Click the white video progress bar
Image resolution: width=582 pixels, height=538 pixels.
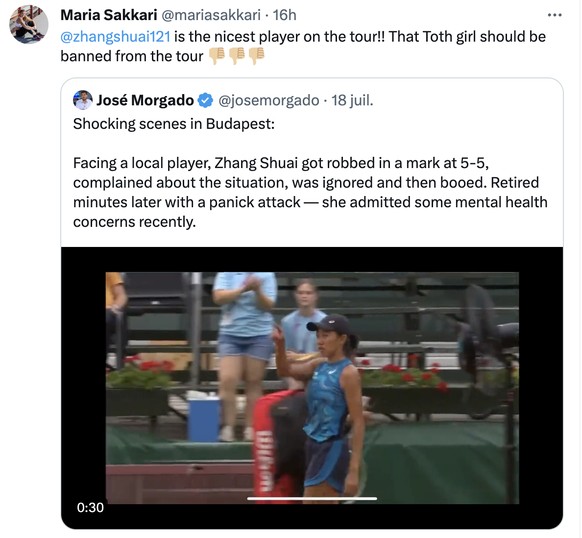pyautogui.click(x=312, y=499)
